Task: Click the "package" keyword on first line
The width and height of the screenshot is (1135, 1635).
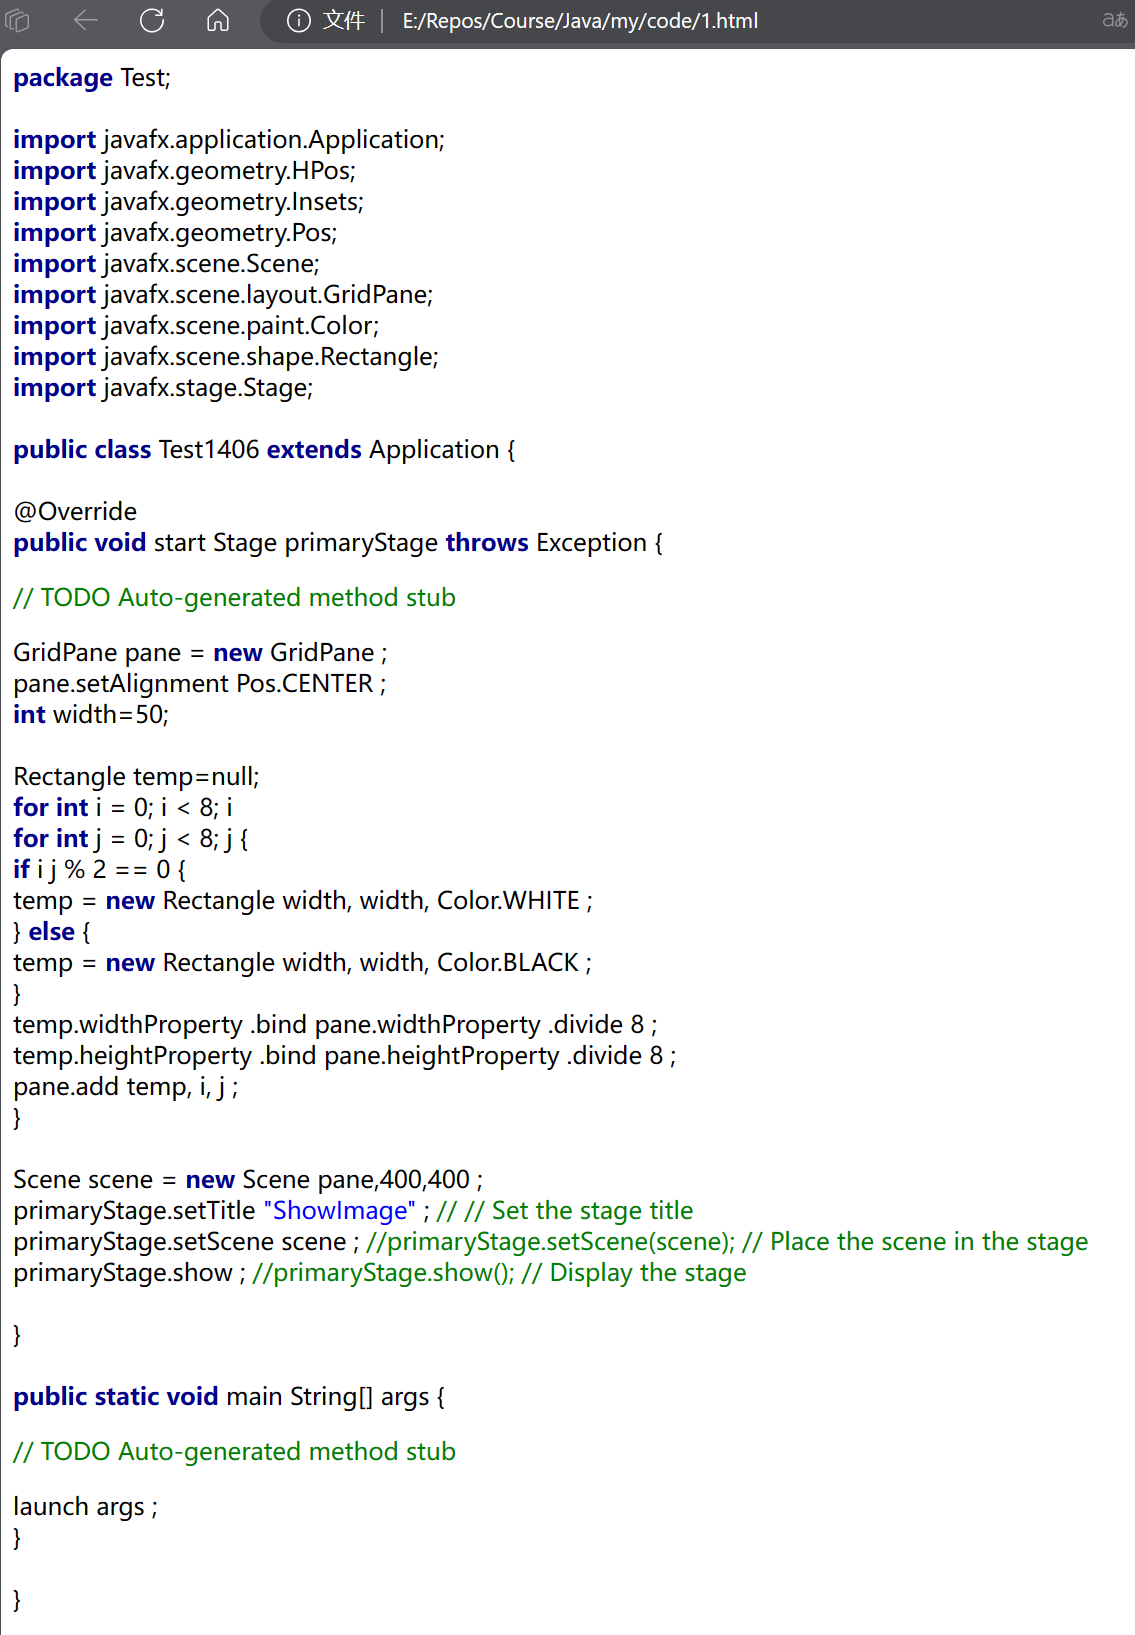Action: click(63, 78)
